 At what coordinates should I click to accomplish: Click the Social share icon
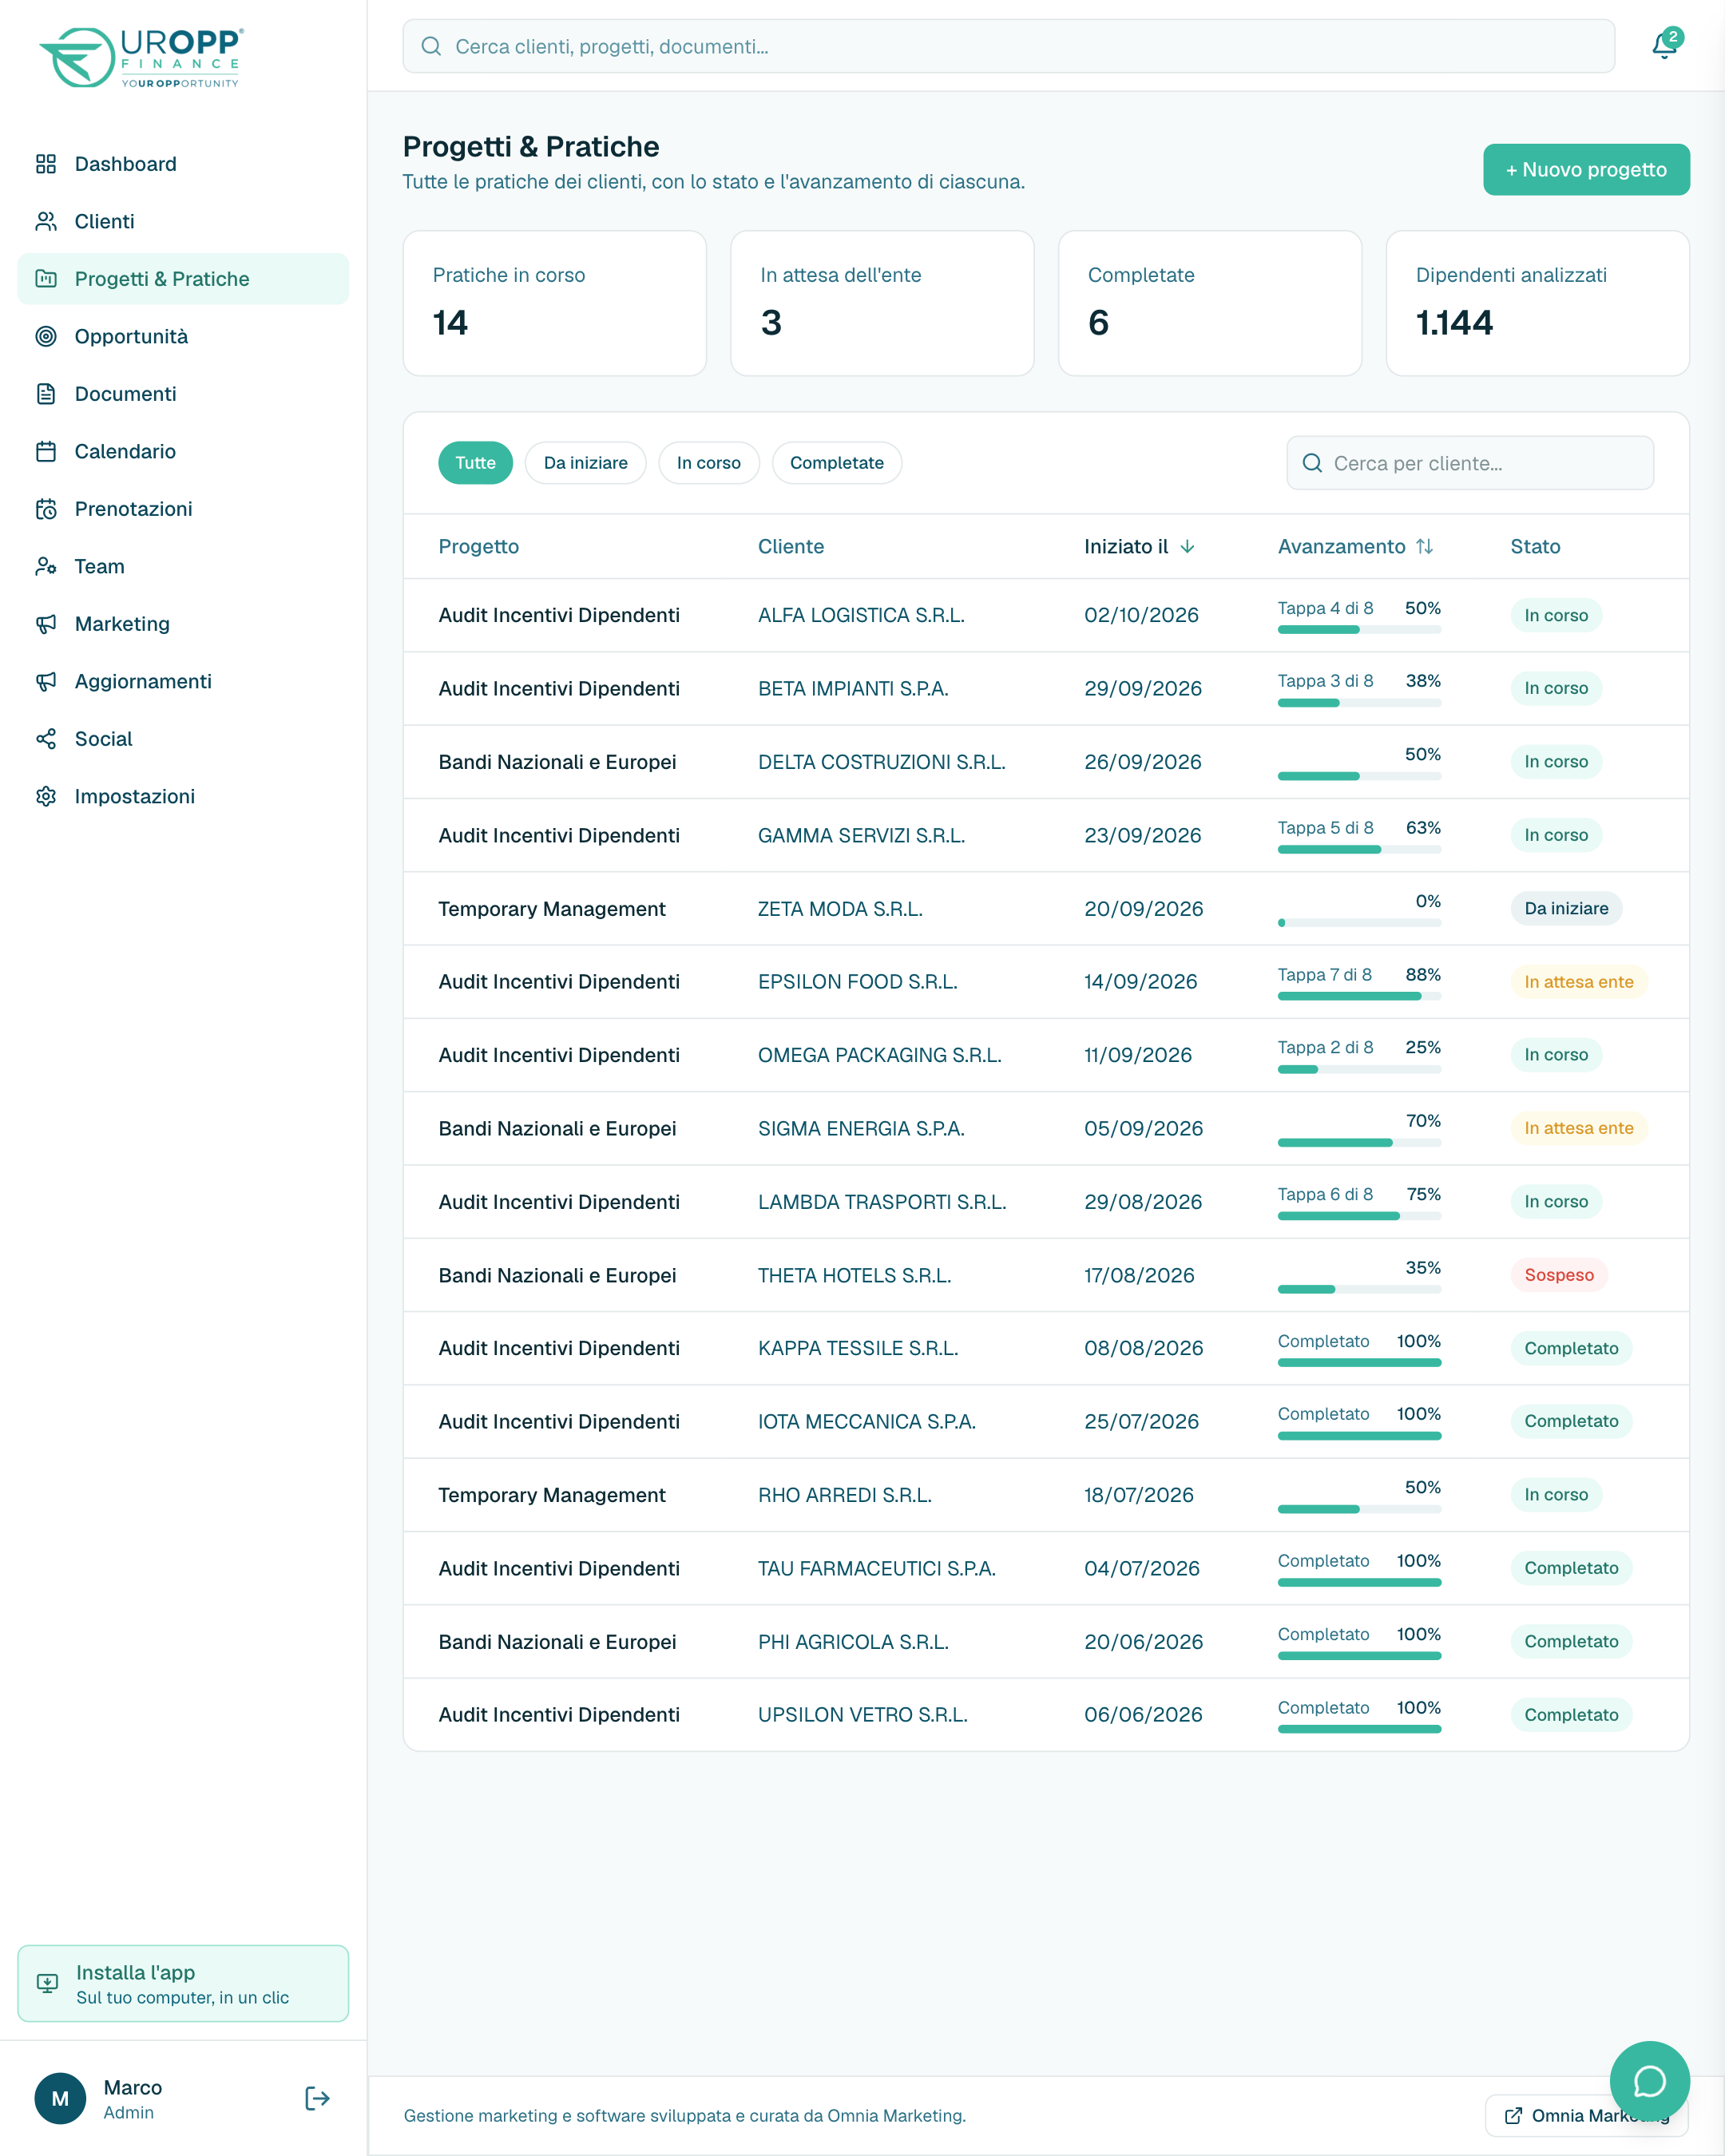click(x=46, y=739)
